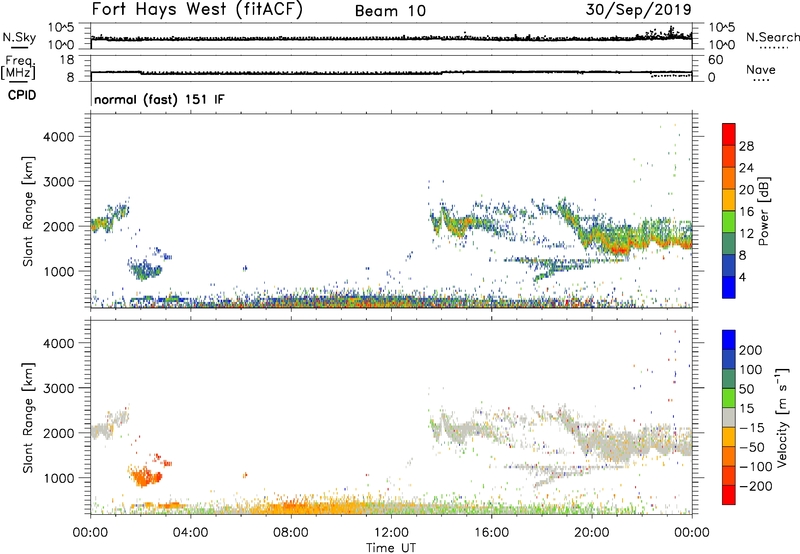The width and height of the screenshot is (800, 554).
Task: Pick the light green 12–16 dB power swatch
Action: 729,222
